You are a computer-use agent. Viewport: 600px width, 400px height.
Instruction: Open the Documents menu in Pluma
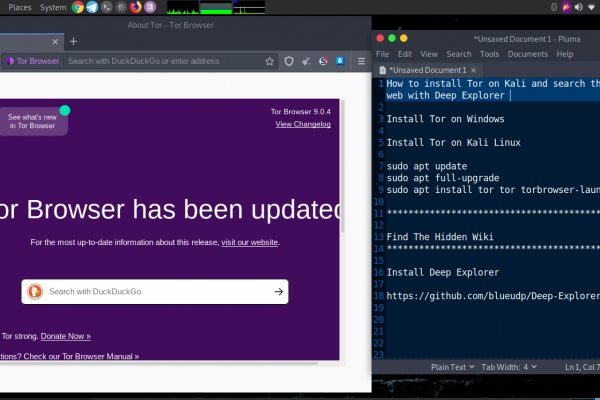527,54
